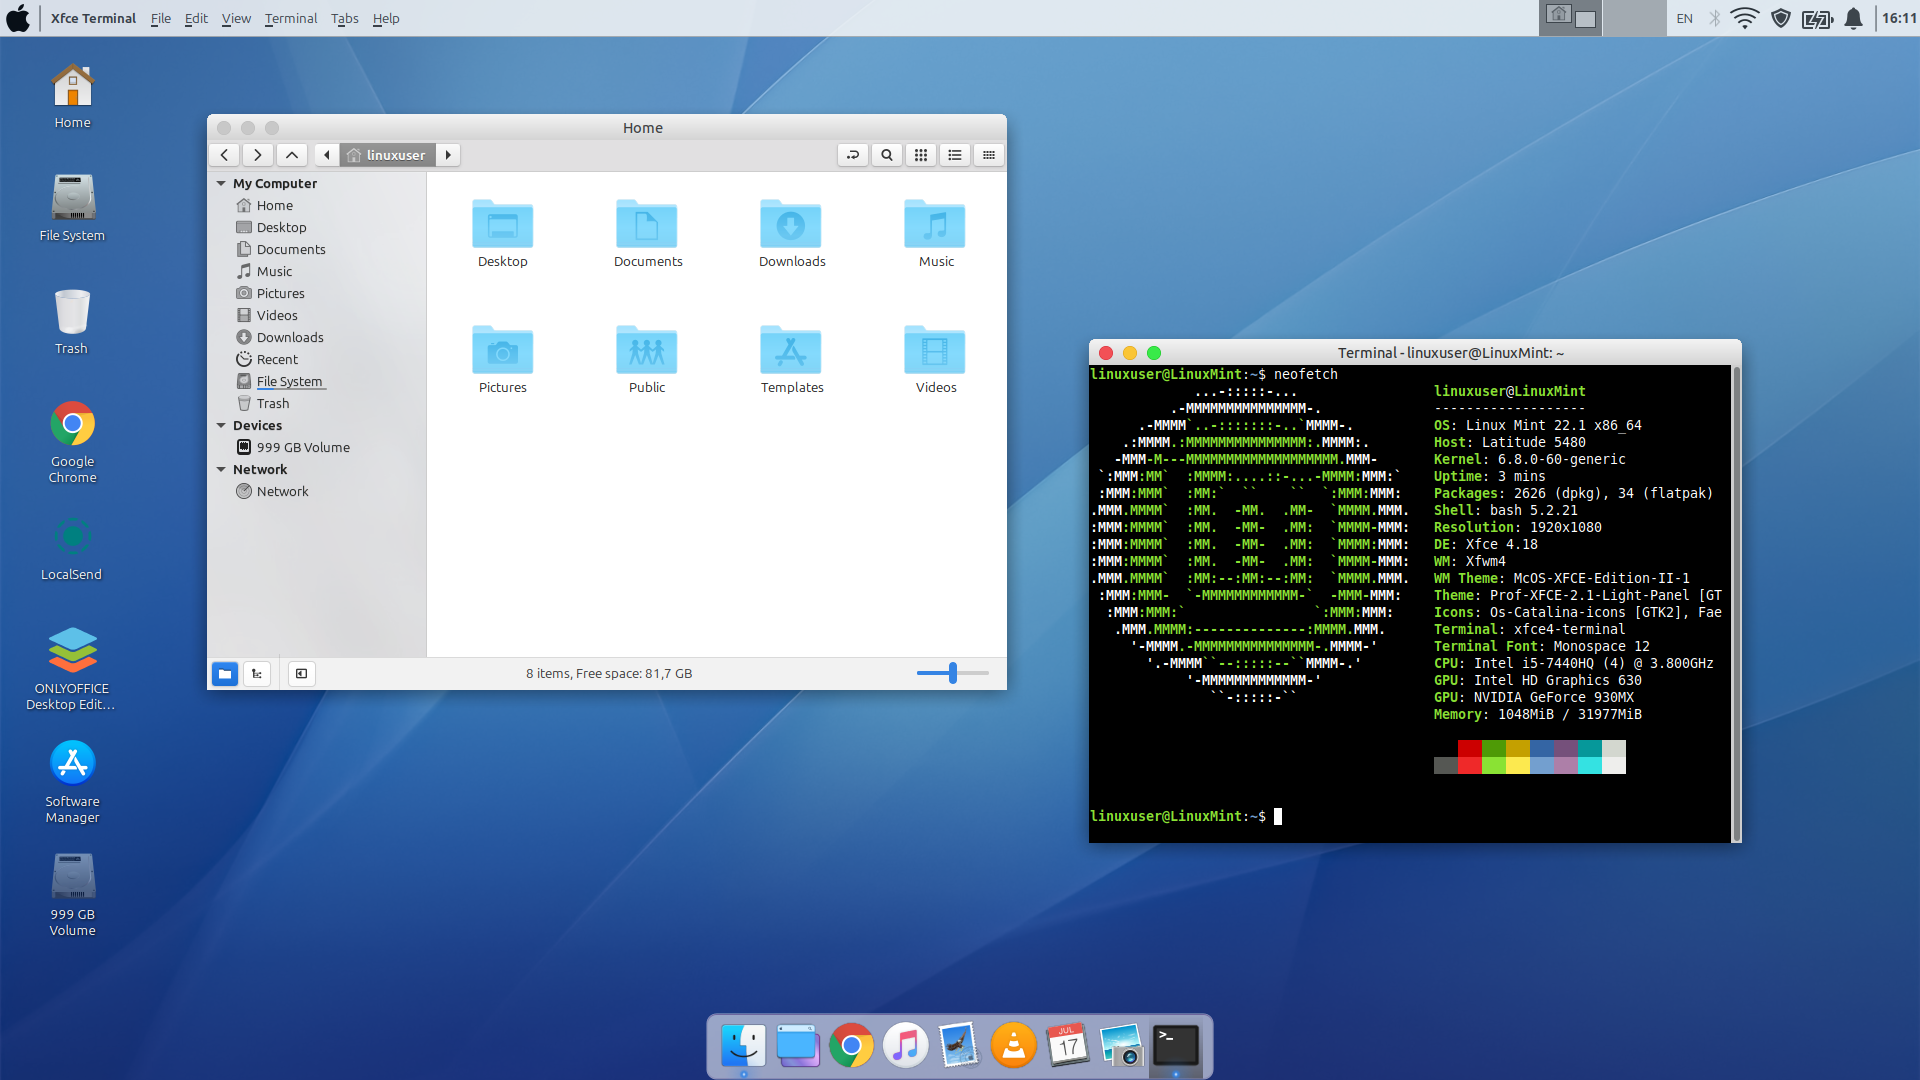Open the 999 GB Volume desktop icon

(72, 894)
